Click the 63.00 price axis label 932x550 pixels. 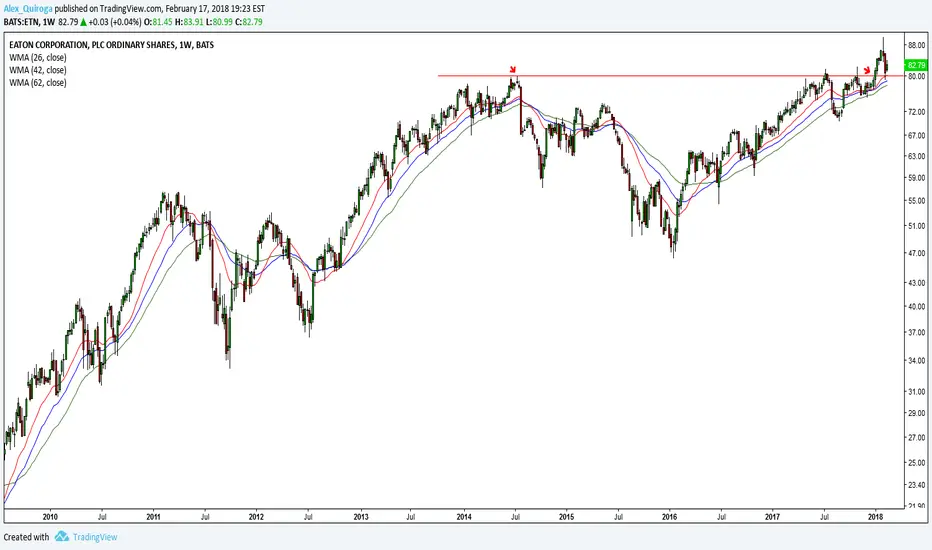click(x=916, y=156)
